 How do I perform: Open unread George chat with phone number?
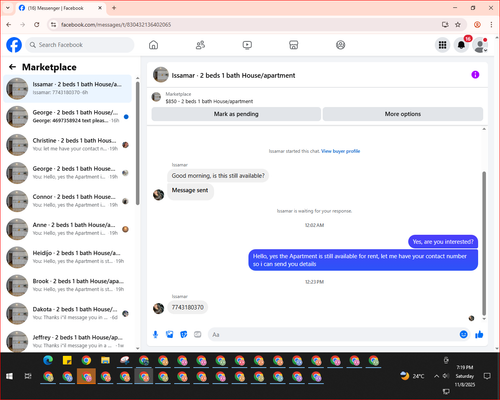[x=68, y=117]
